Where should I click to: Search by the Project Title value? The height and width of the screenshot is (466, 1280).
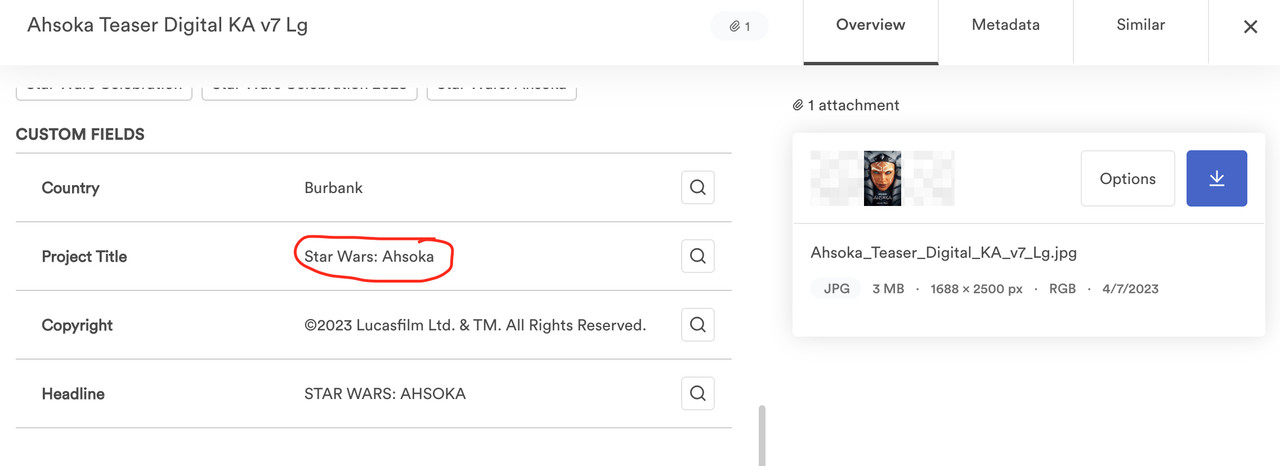tap(698, 256)
